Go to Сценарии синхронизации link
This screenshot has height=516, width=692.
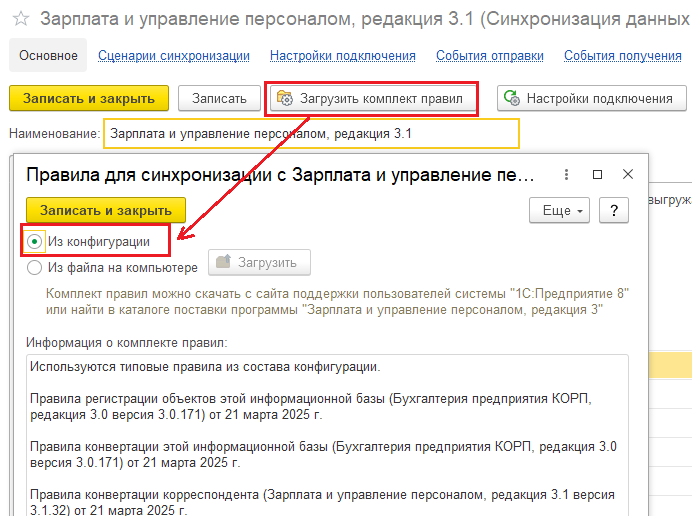click(x=173, y=56)
